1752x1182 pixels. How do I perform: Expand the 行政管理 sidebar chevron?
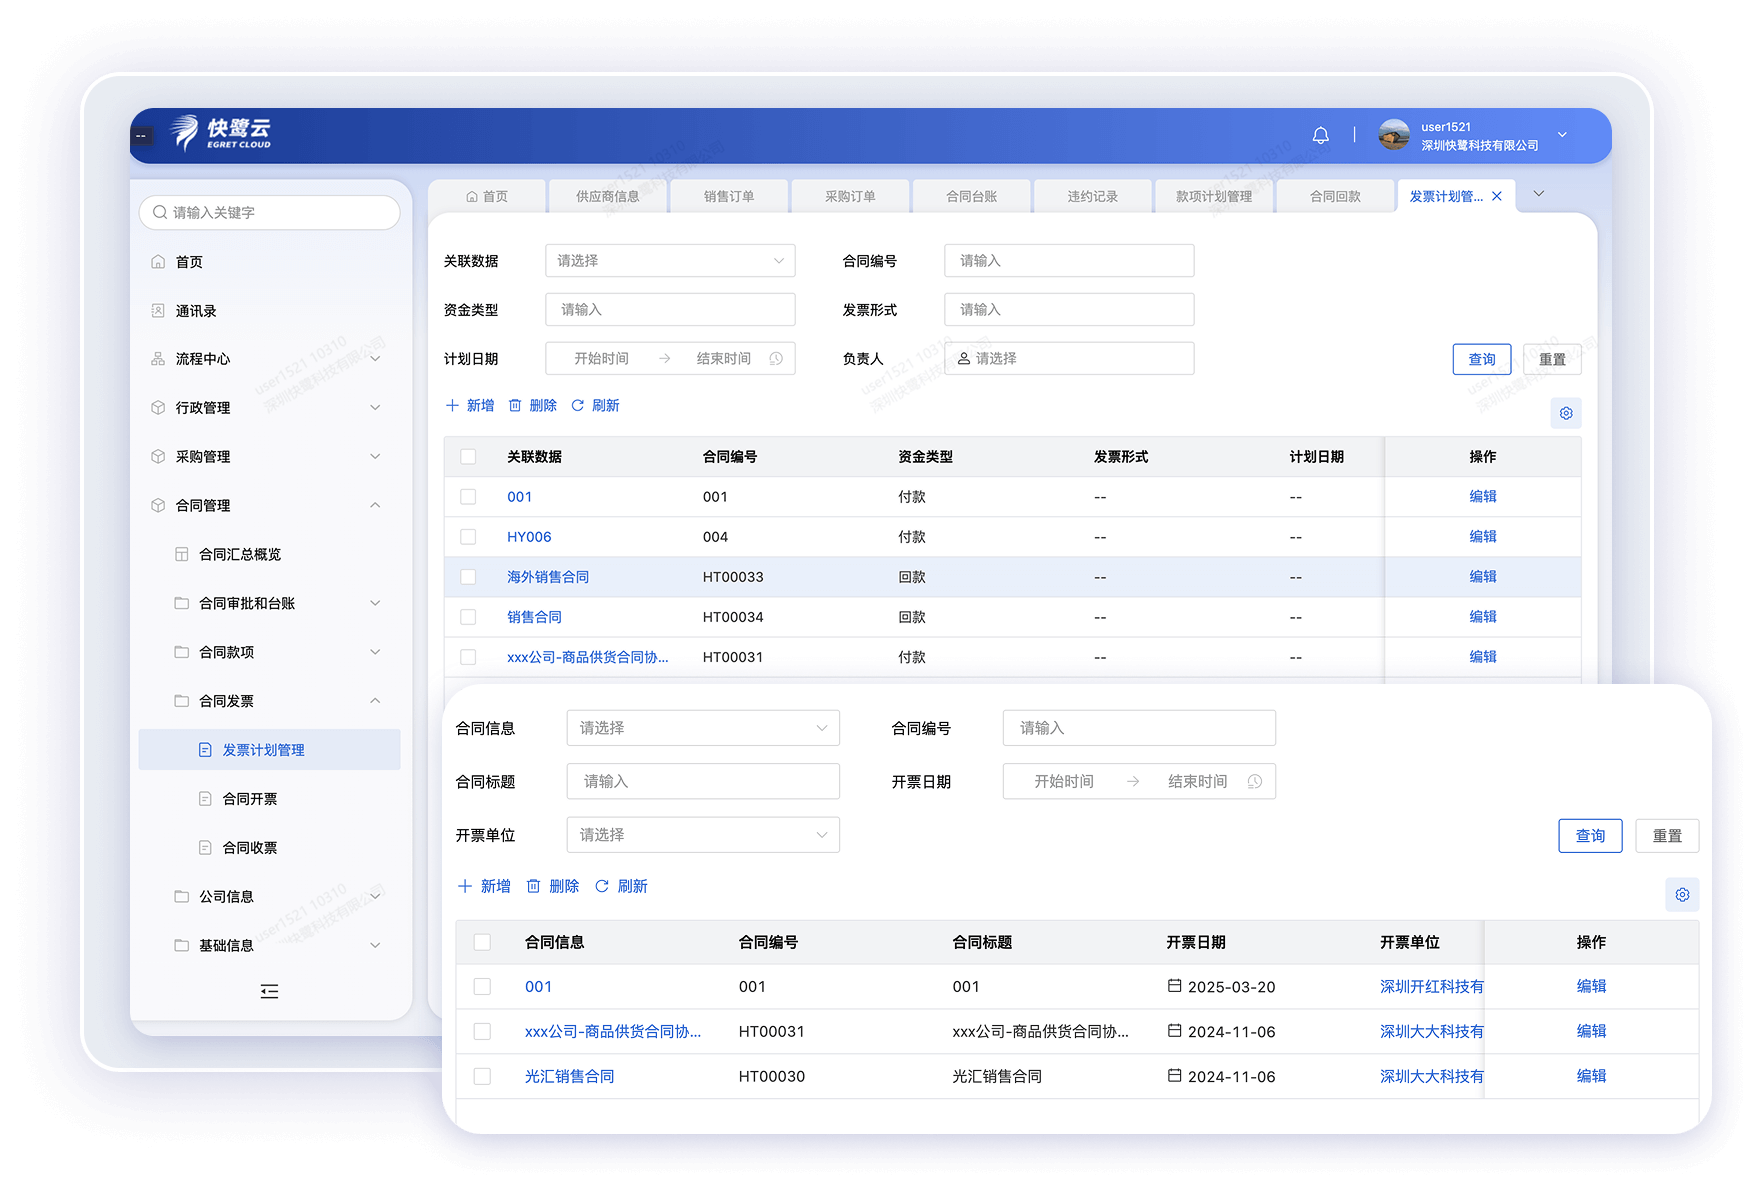(x=375, y=408)
